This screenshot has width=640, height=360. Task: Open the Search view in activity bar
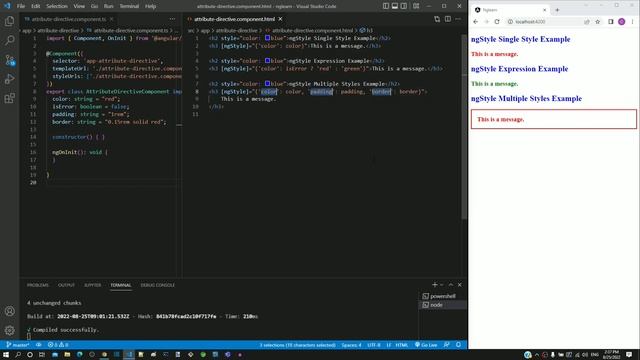(9, 40)
